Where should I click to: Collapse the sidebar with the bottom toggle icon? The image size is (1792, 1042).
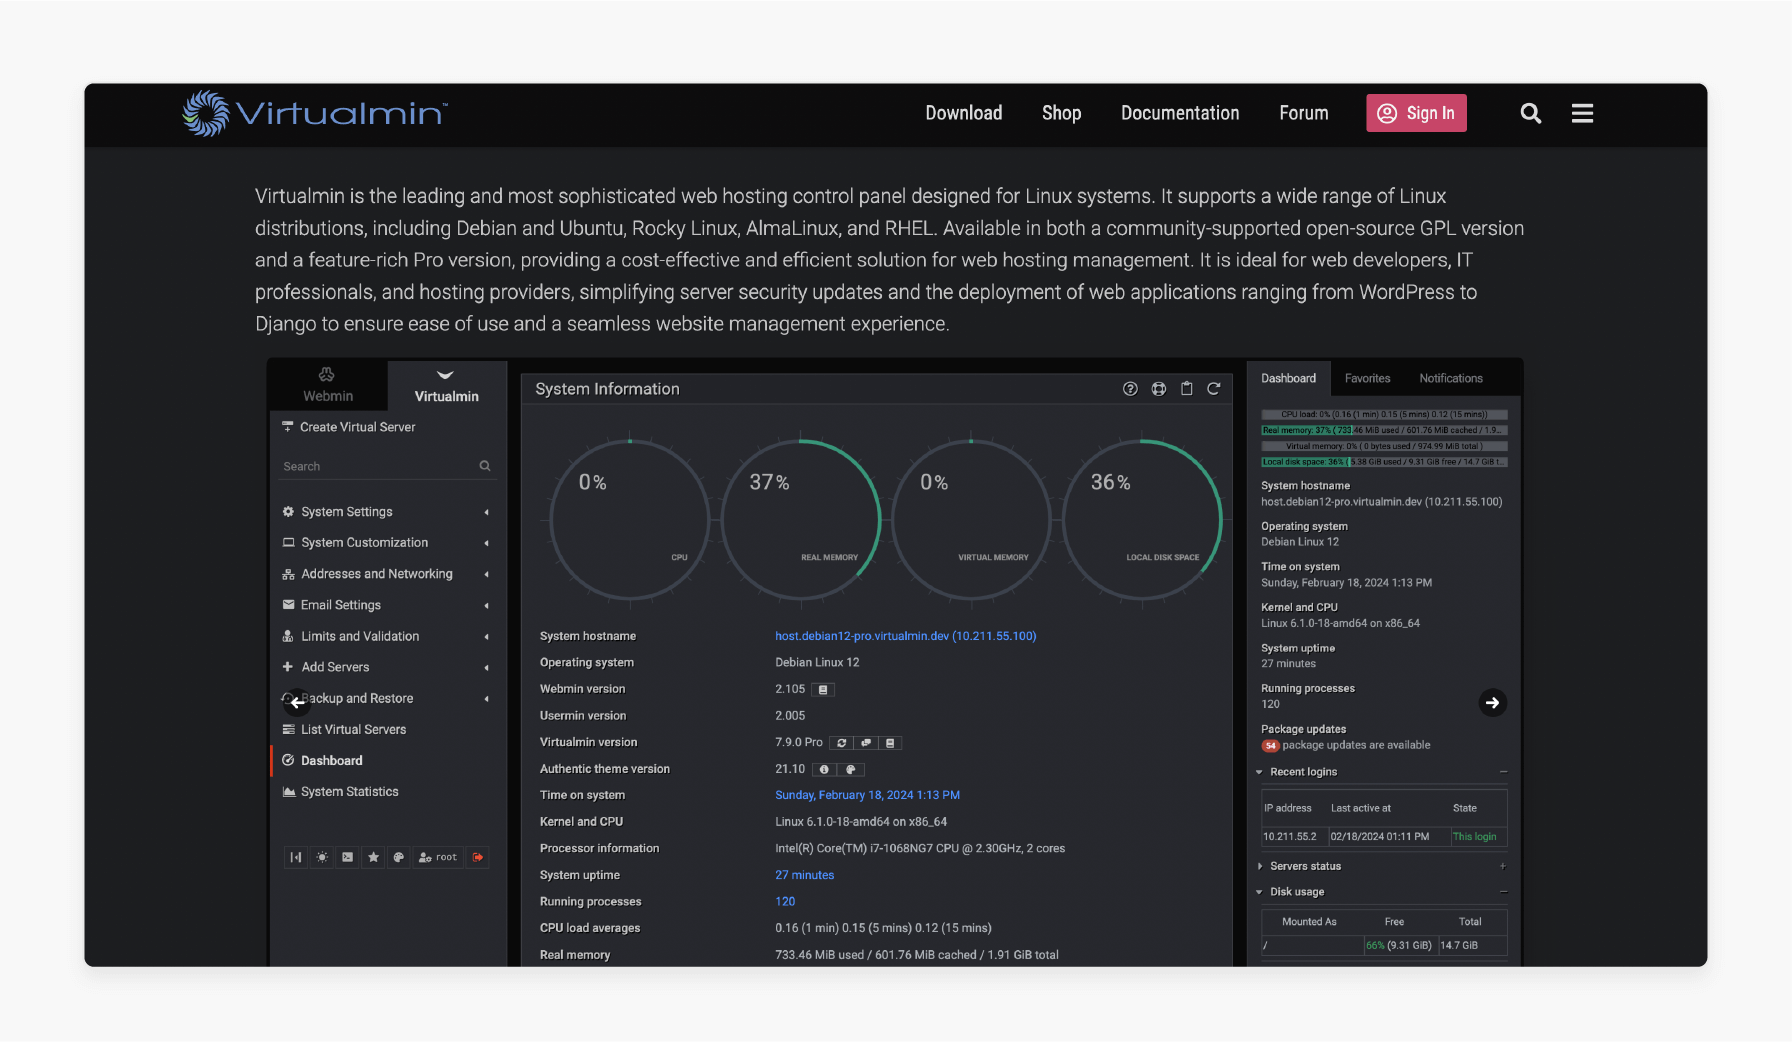point(296,857)
